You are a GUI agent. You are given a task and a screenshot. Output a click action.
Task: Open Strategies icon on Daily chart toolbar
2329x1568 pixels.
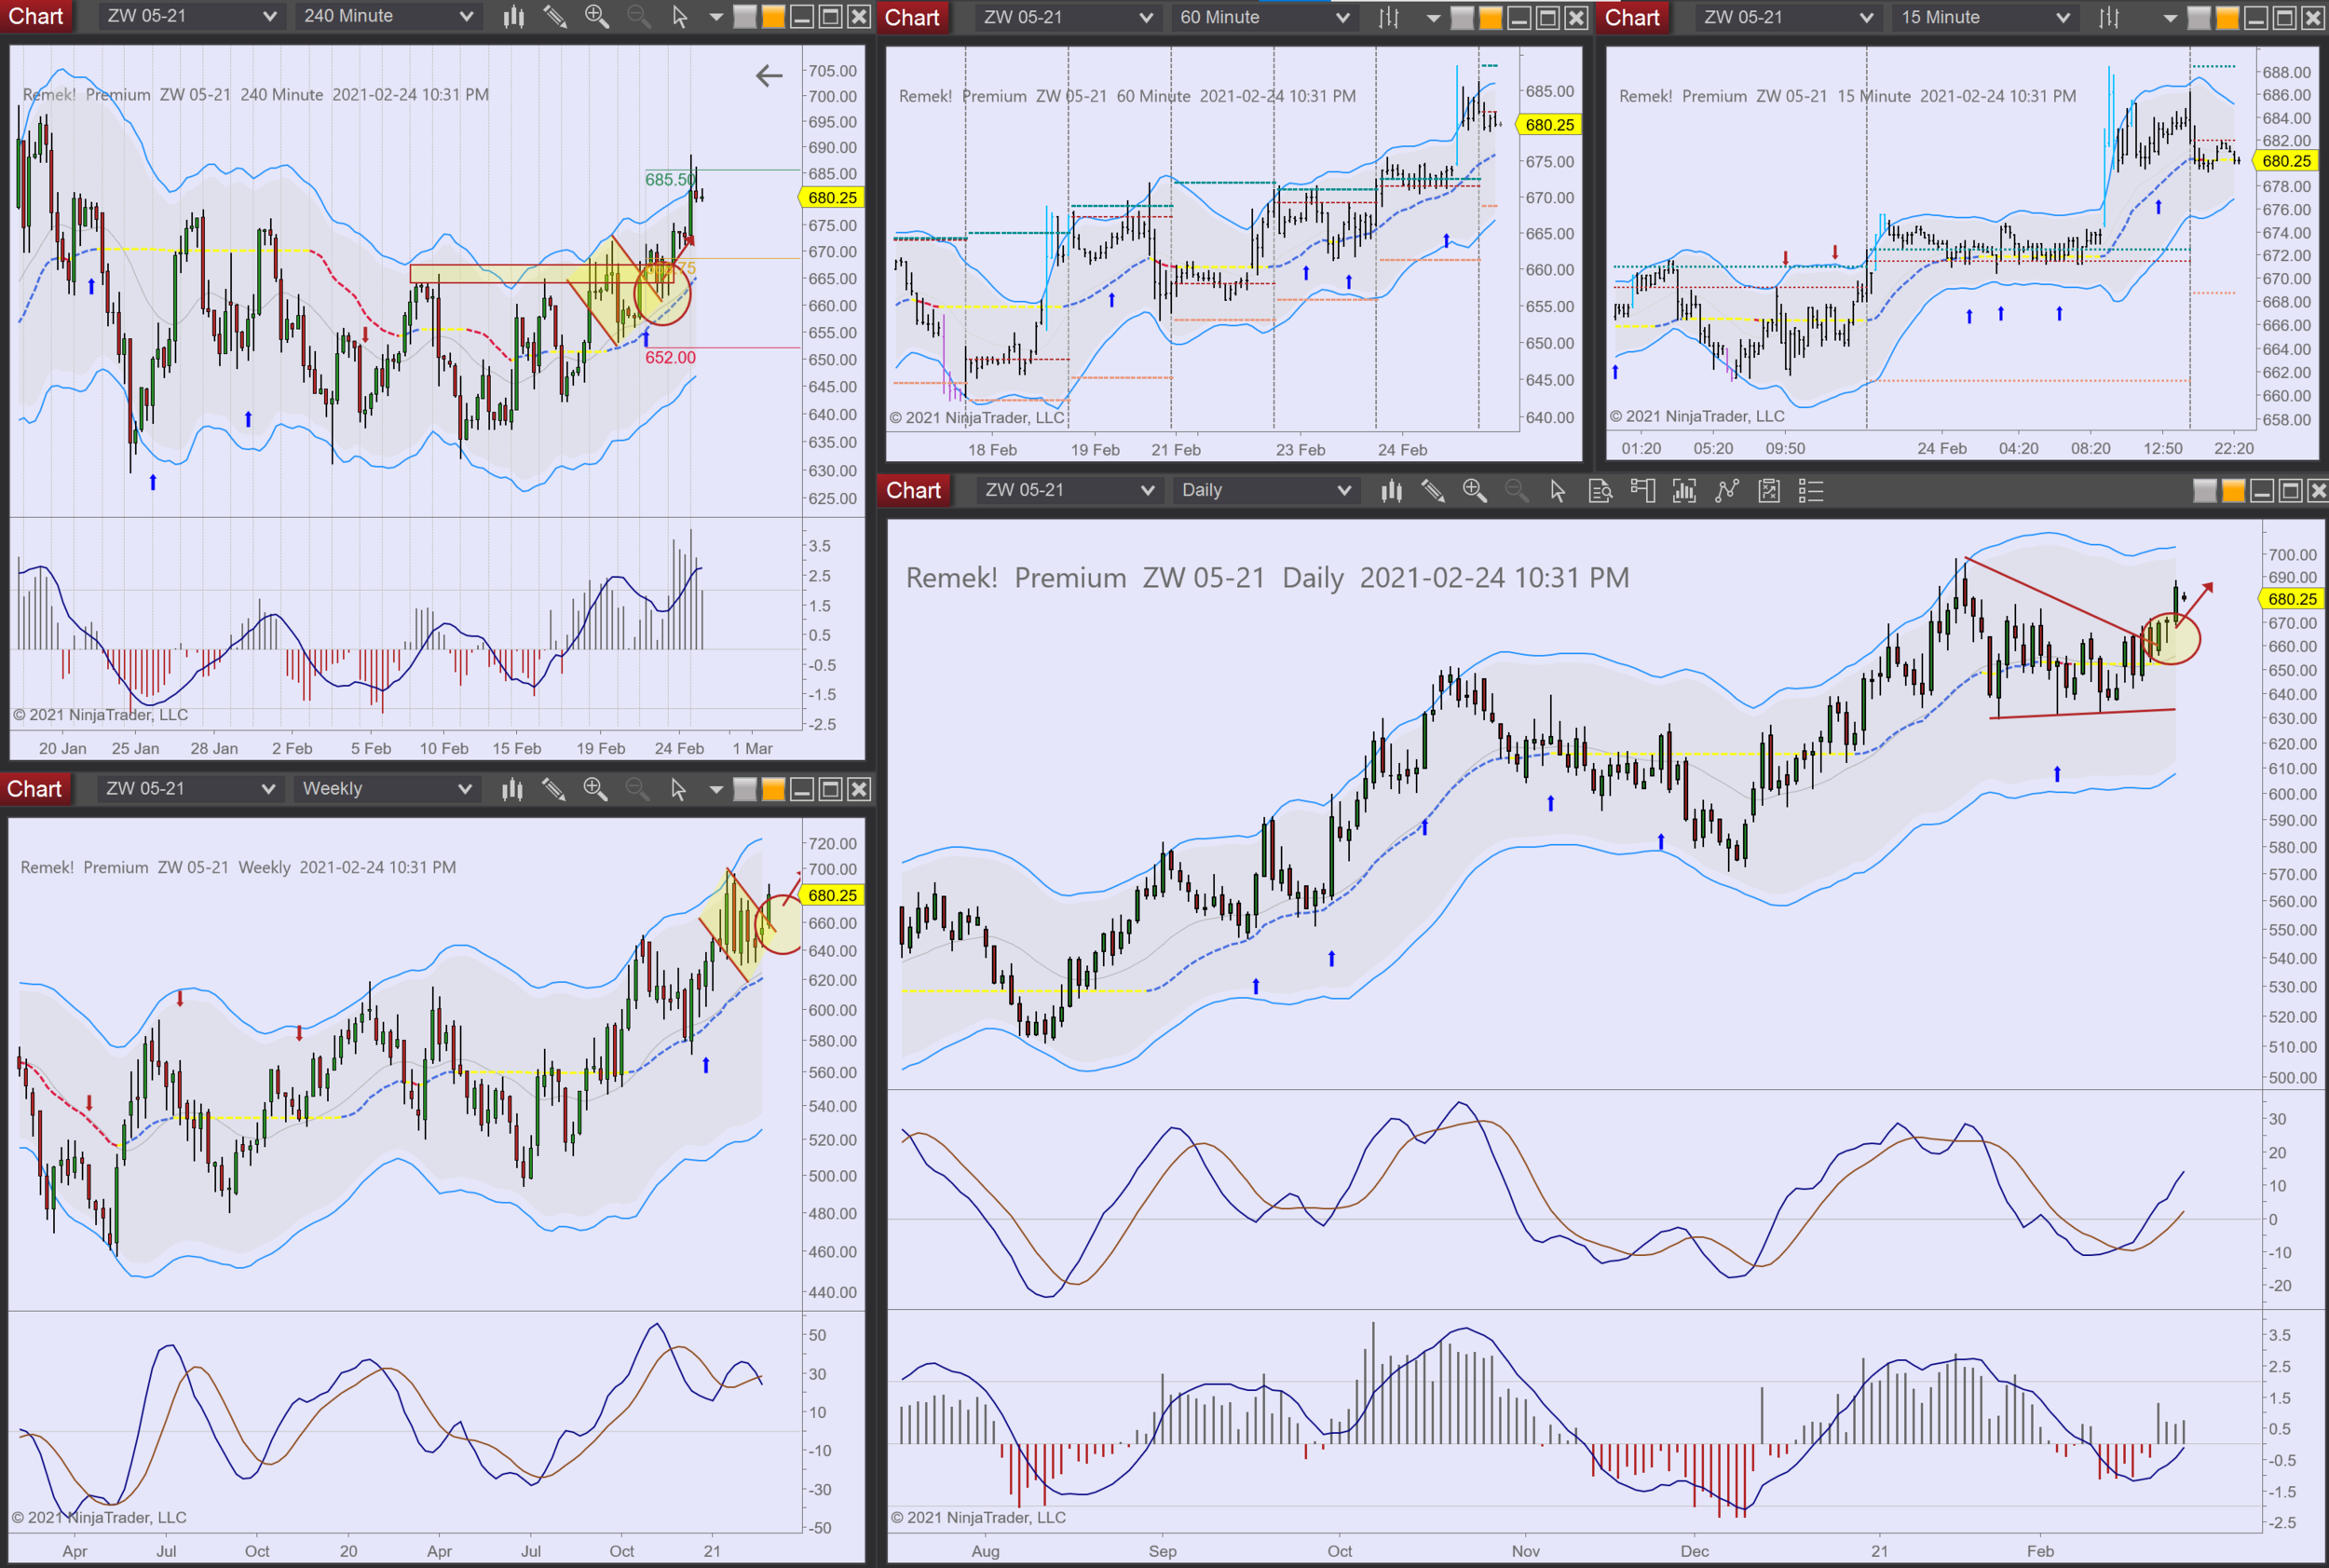point(1769,491)
